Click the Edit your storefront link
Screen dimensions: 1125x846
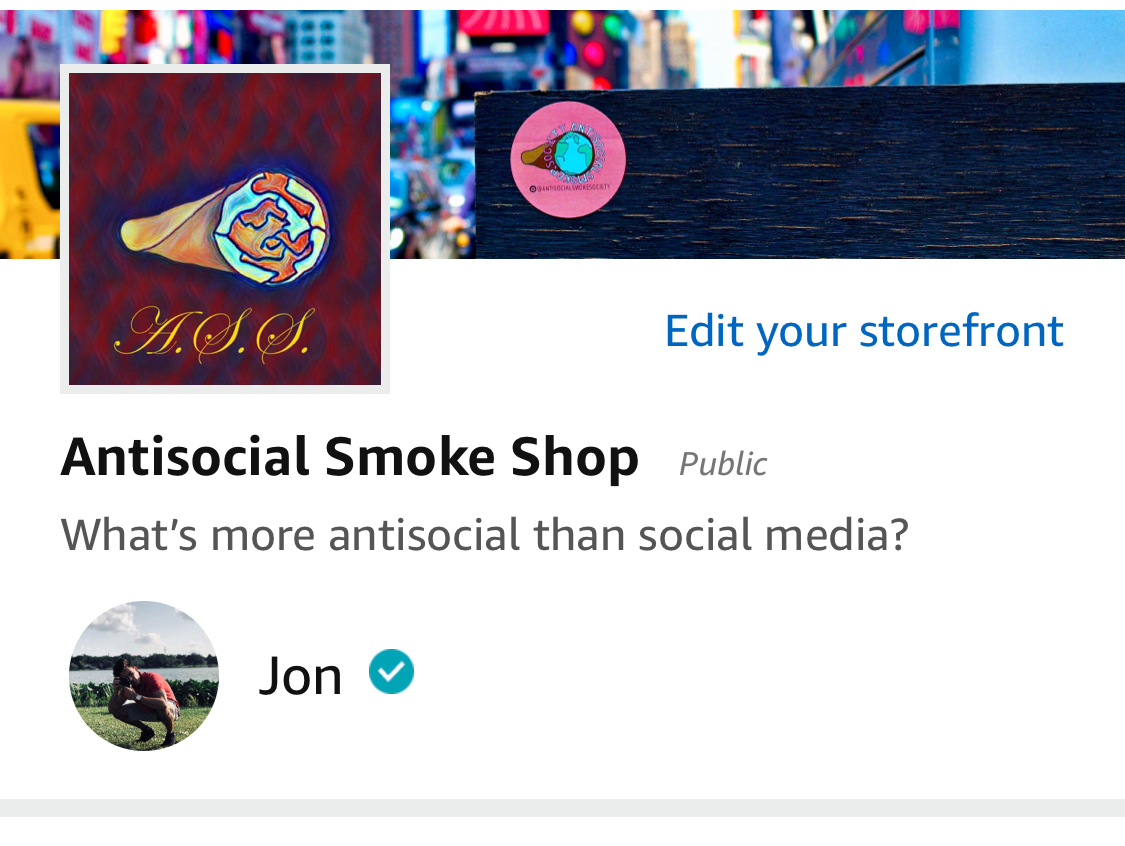pos(864,332)
